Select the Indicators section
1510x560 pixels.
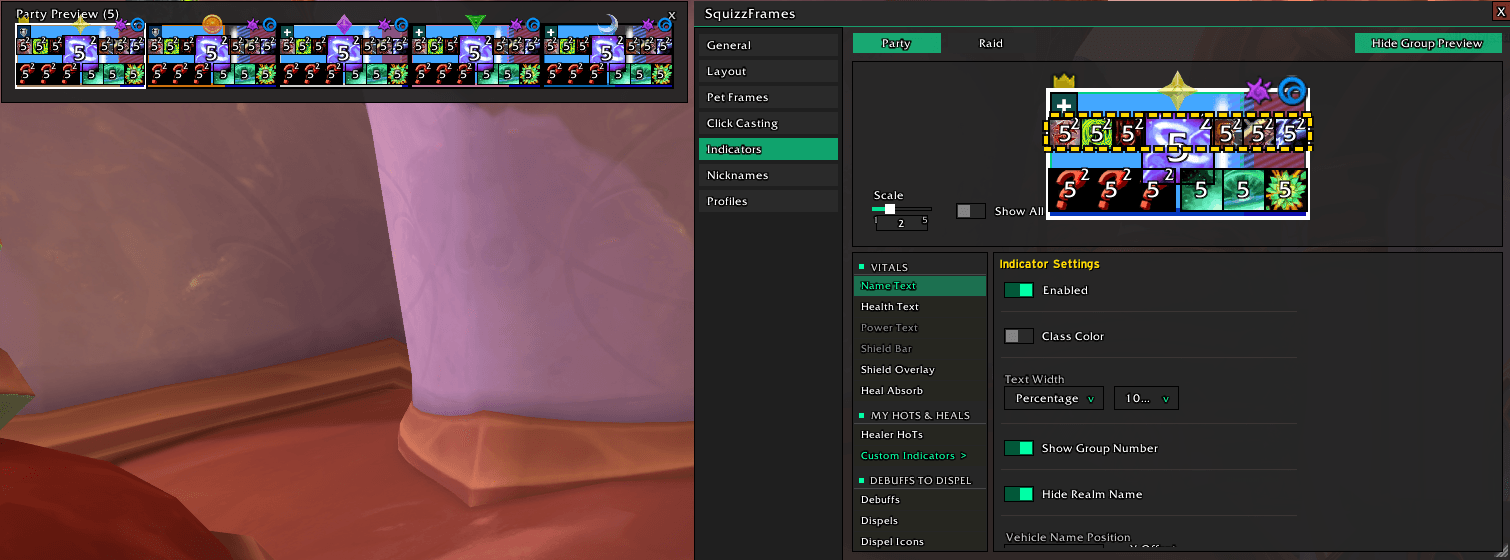[768, 149]
